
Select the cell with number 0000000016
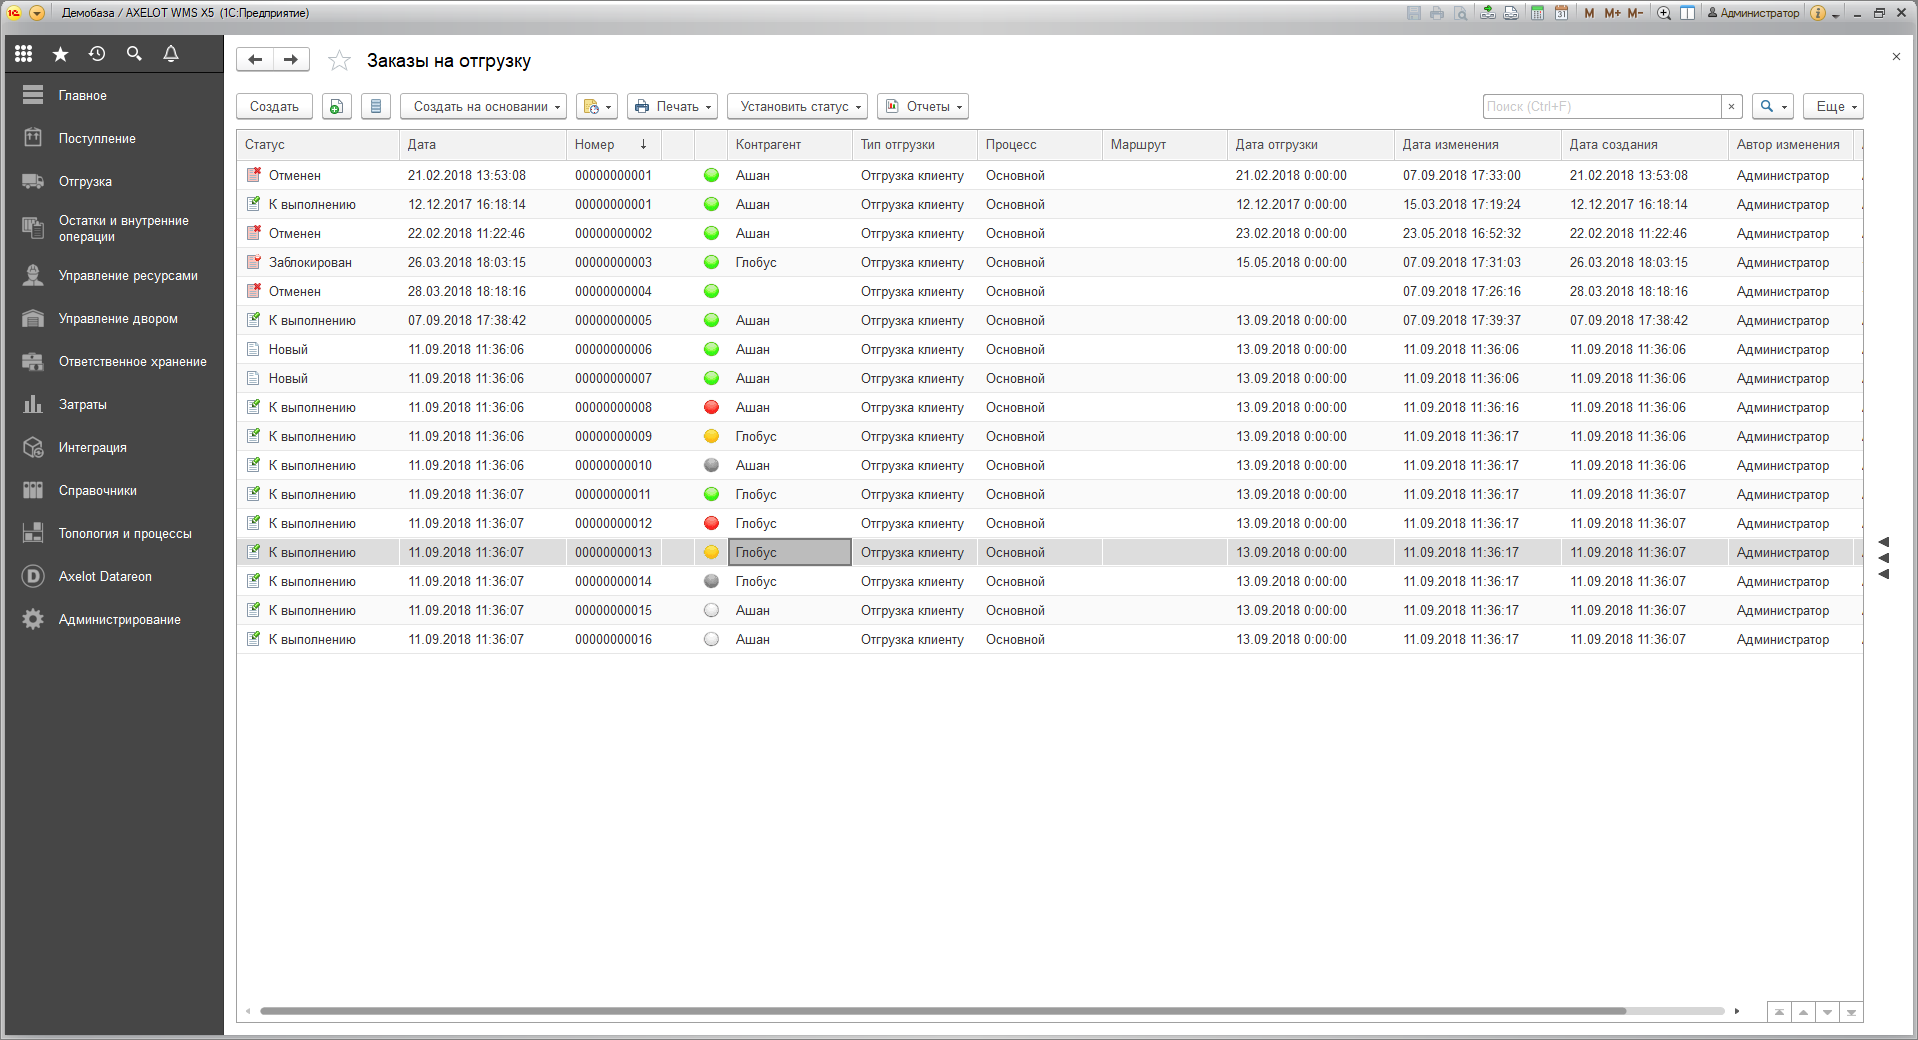pos(614,639)
